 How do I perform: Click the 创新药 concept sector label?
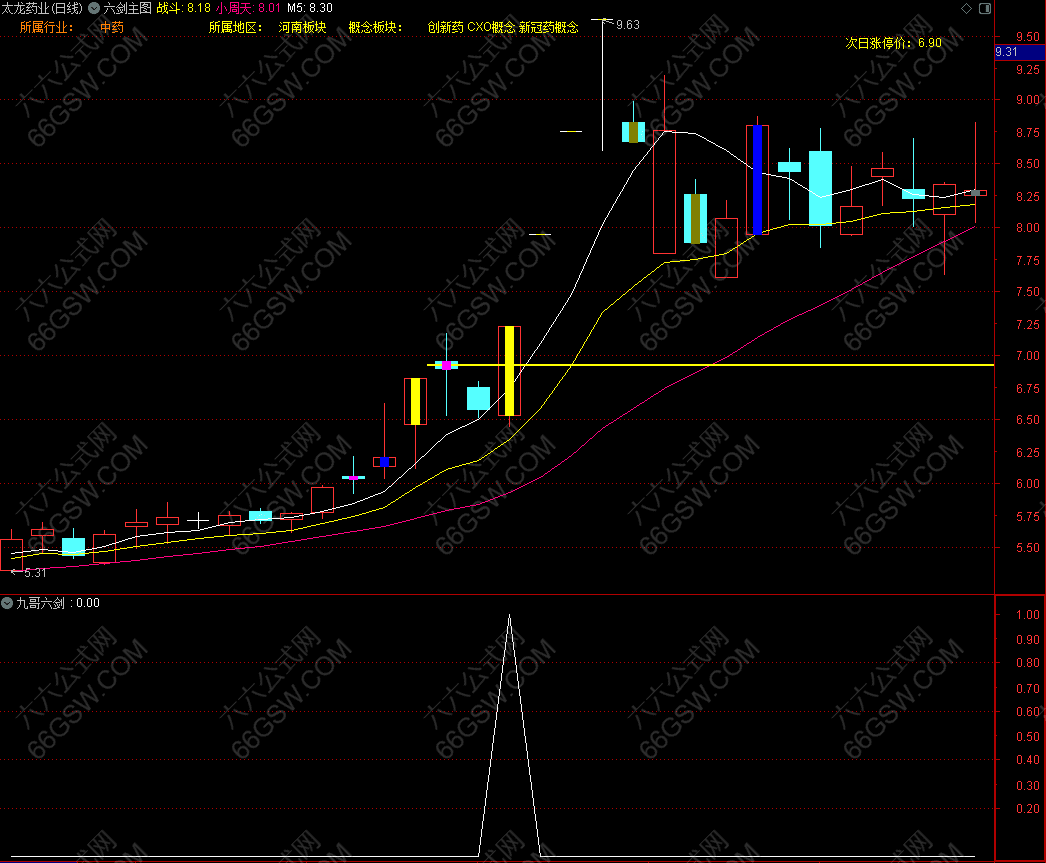coord(445,27)
